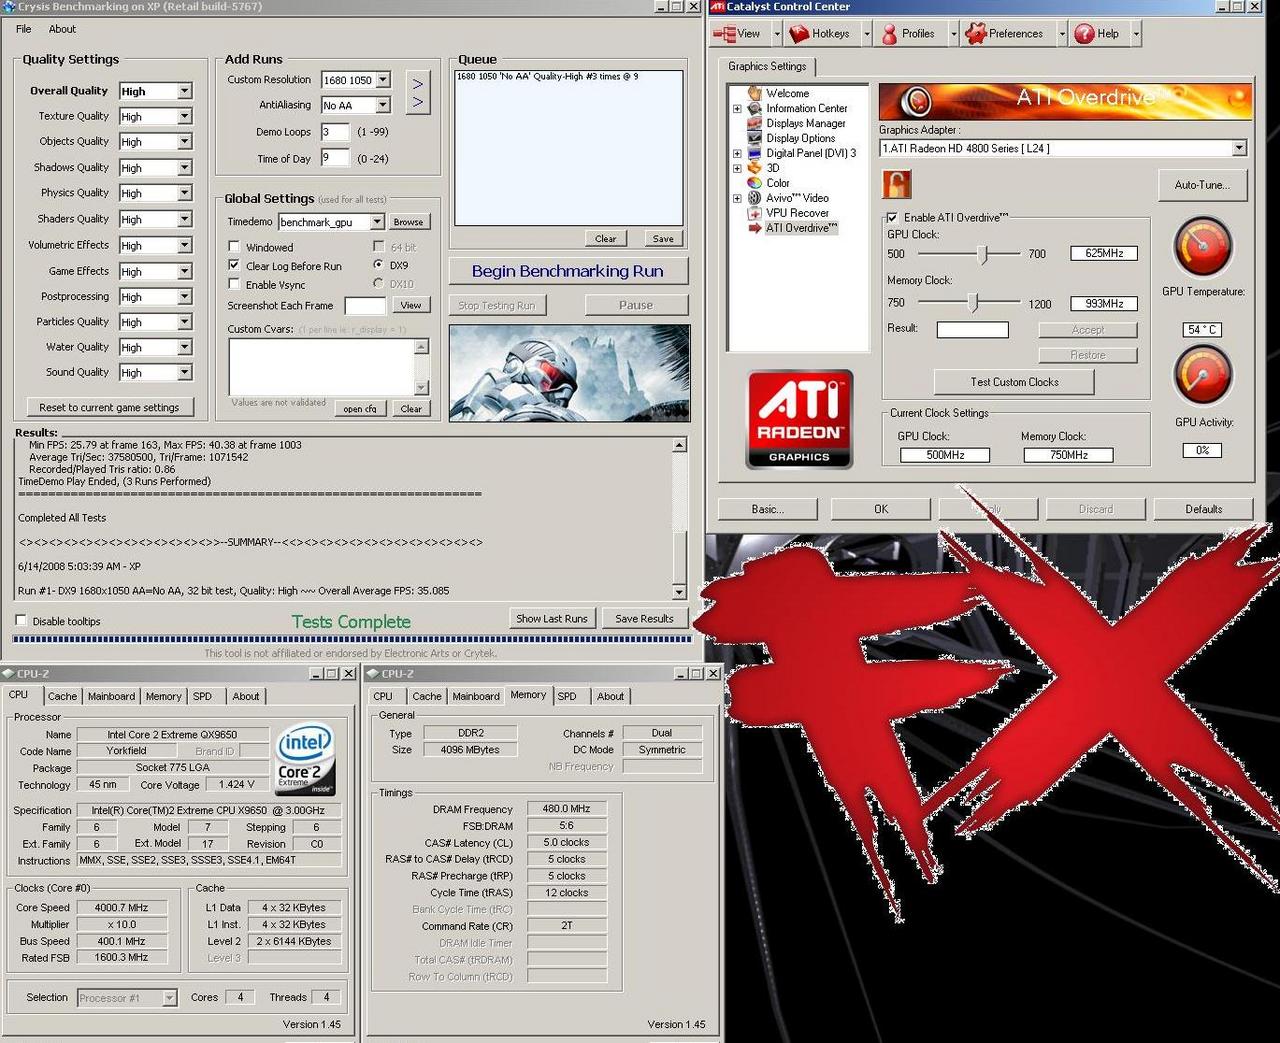1280x1043 pixels.
Task: Open the Custom Resolution dropdown
Action: point(383,80)
